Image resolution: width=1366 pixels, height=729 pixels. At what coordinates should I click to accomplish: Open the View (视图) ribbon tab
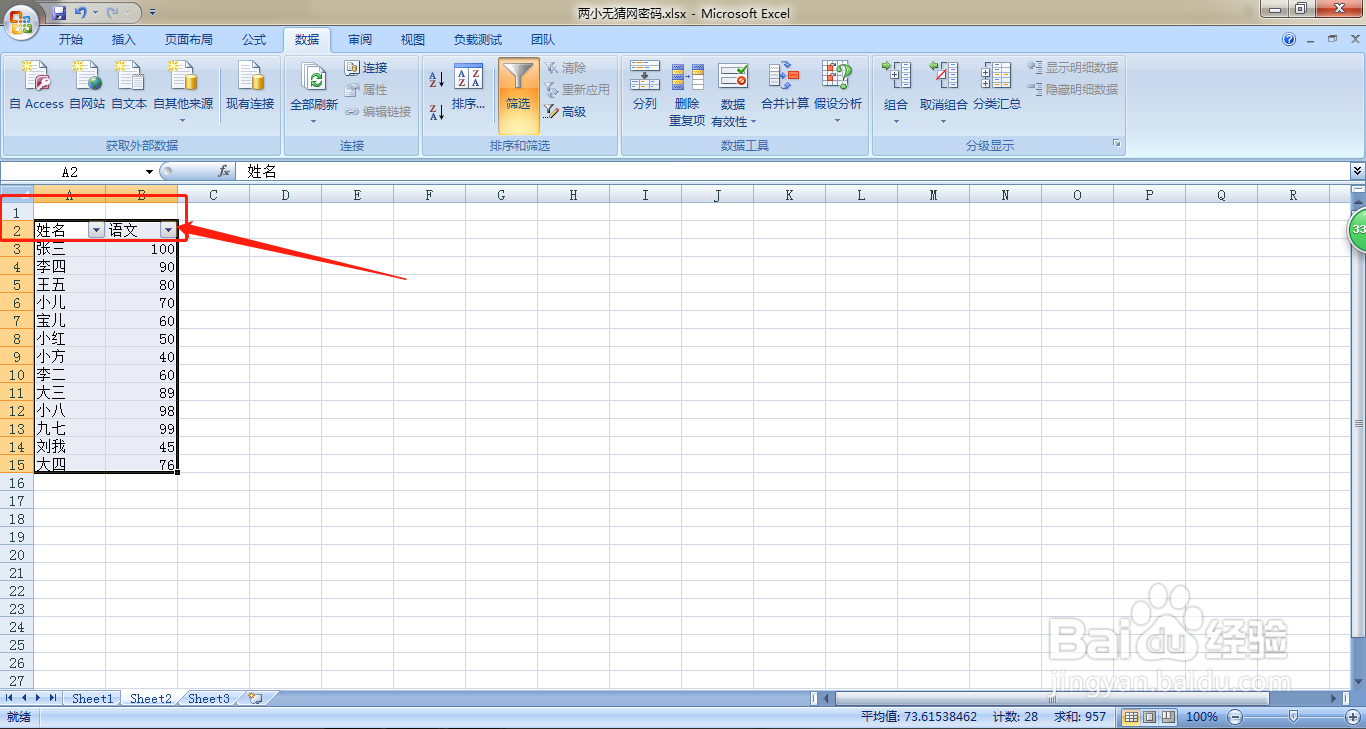pos(413,40)
